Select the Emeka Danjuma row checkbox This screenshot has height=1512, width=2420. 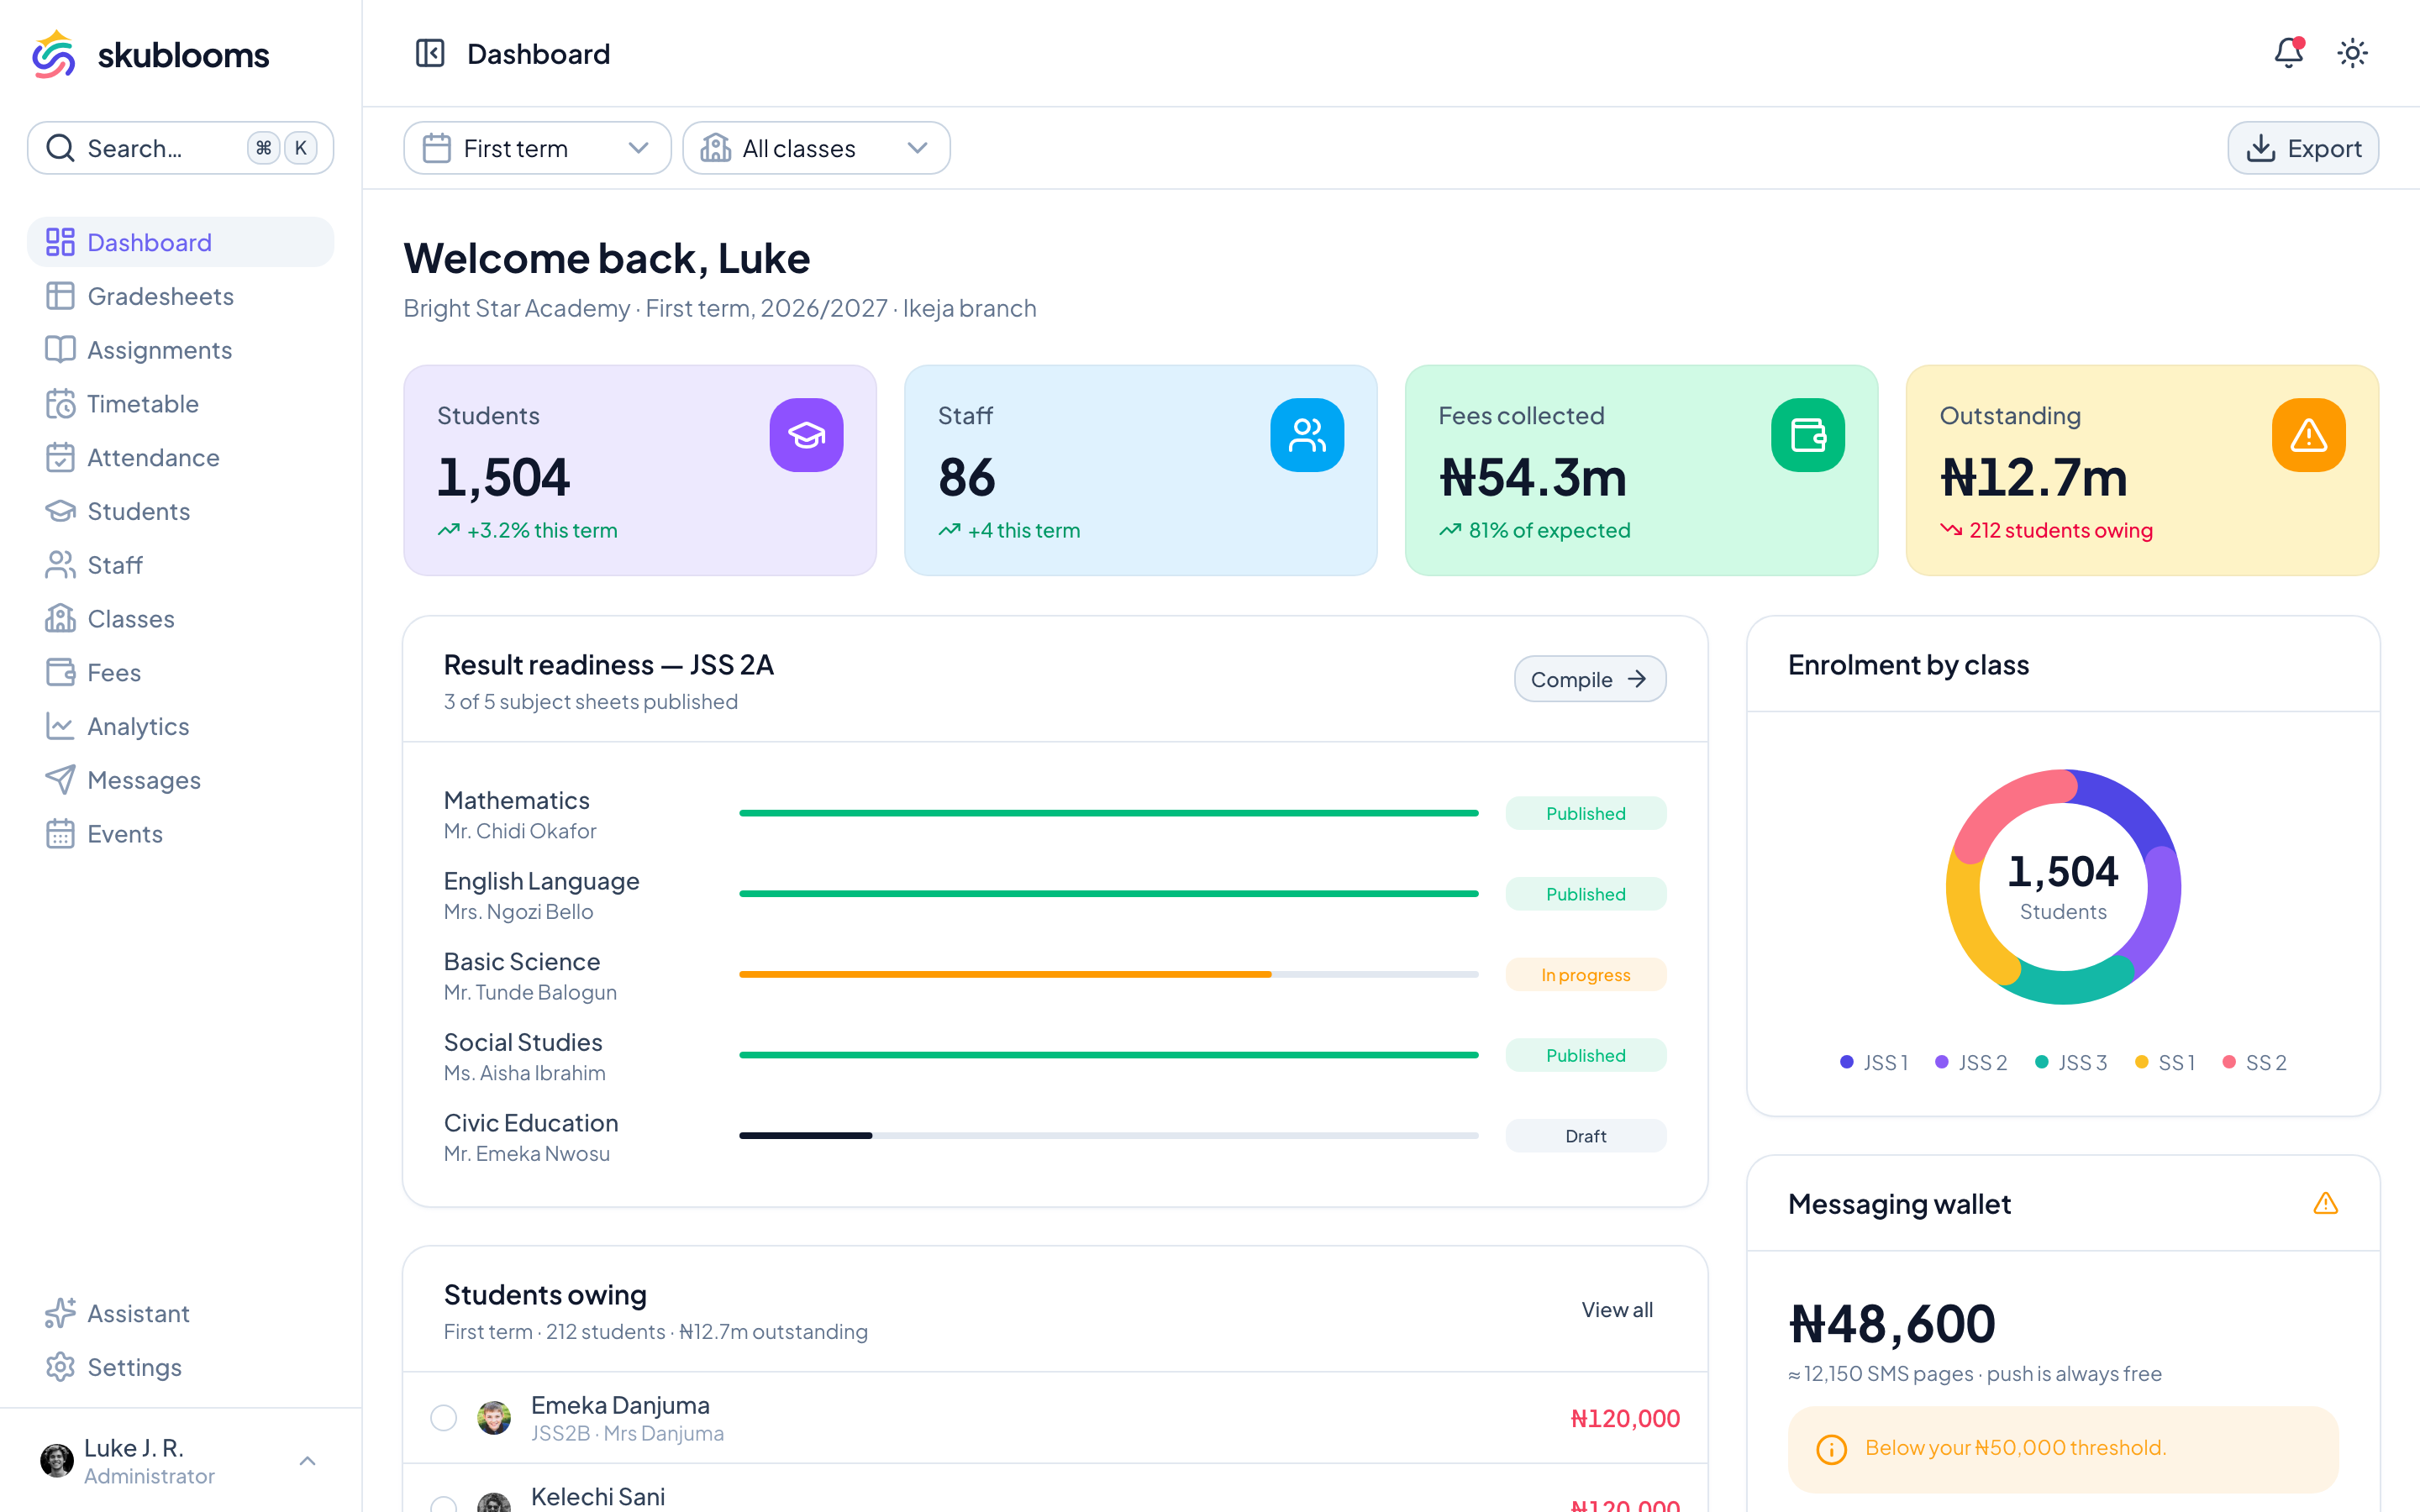point(443,1418)
